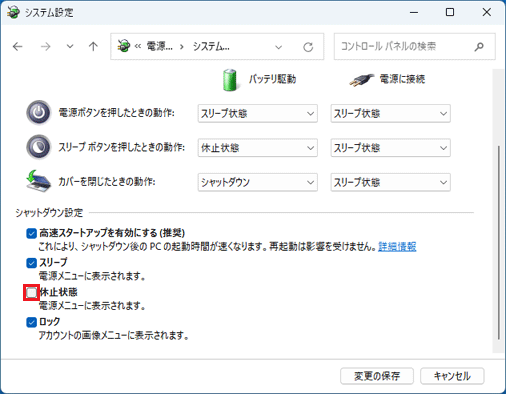
Task: Maximize the システム設定 window
Action: pyautogui.click(x=450, y=12)
